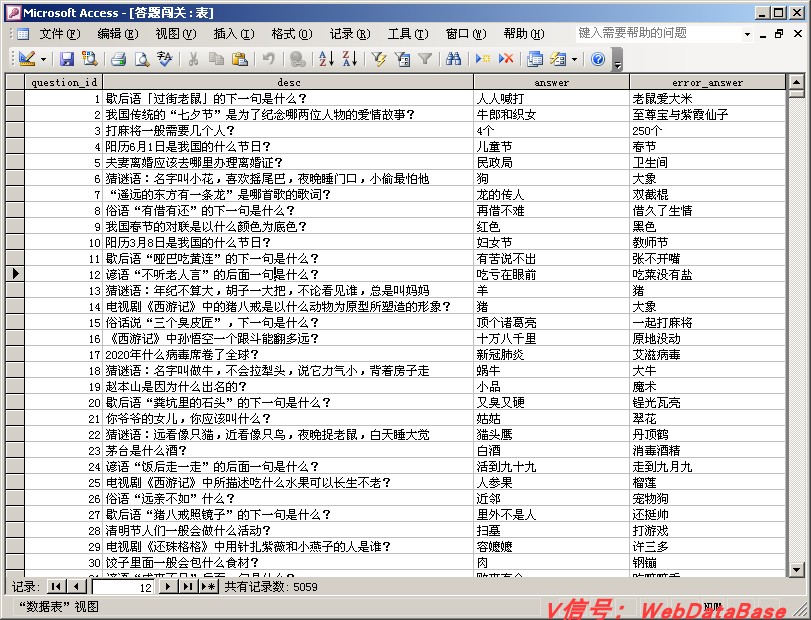Screen dimensions: 811x620
Task: Add New Record toolbar icon
Action: (483, 59)
